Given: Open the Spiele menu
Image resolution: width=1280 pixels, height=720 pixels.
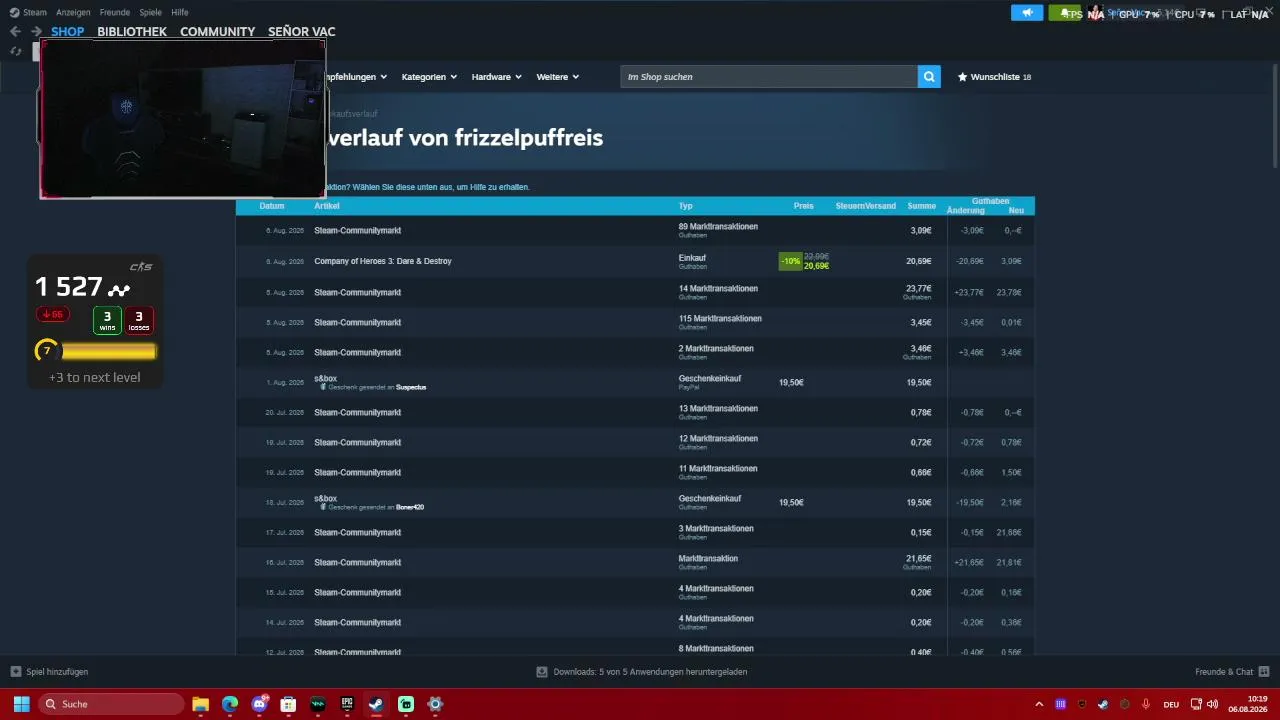Looking at the screenshot, I should point(150,12).
